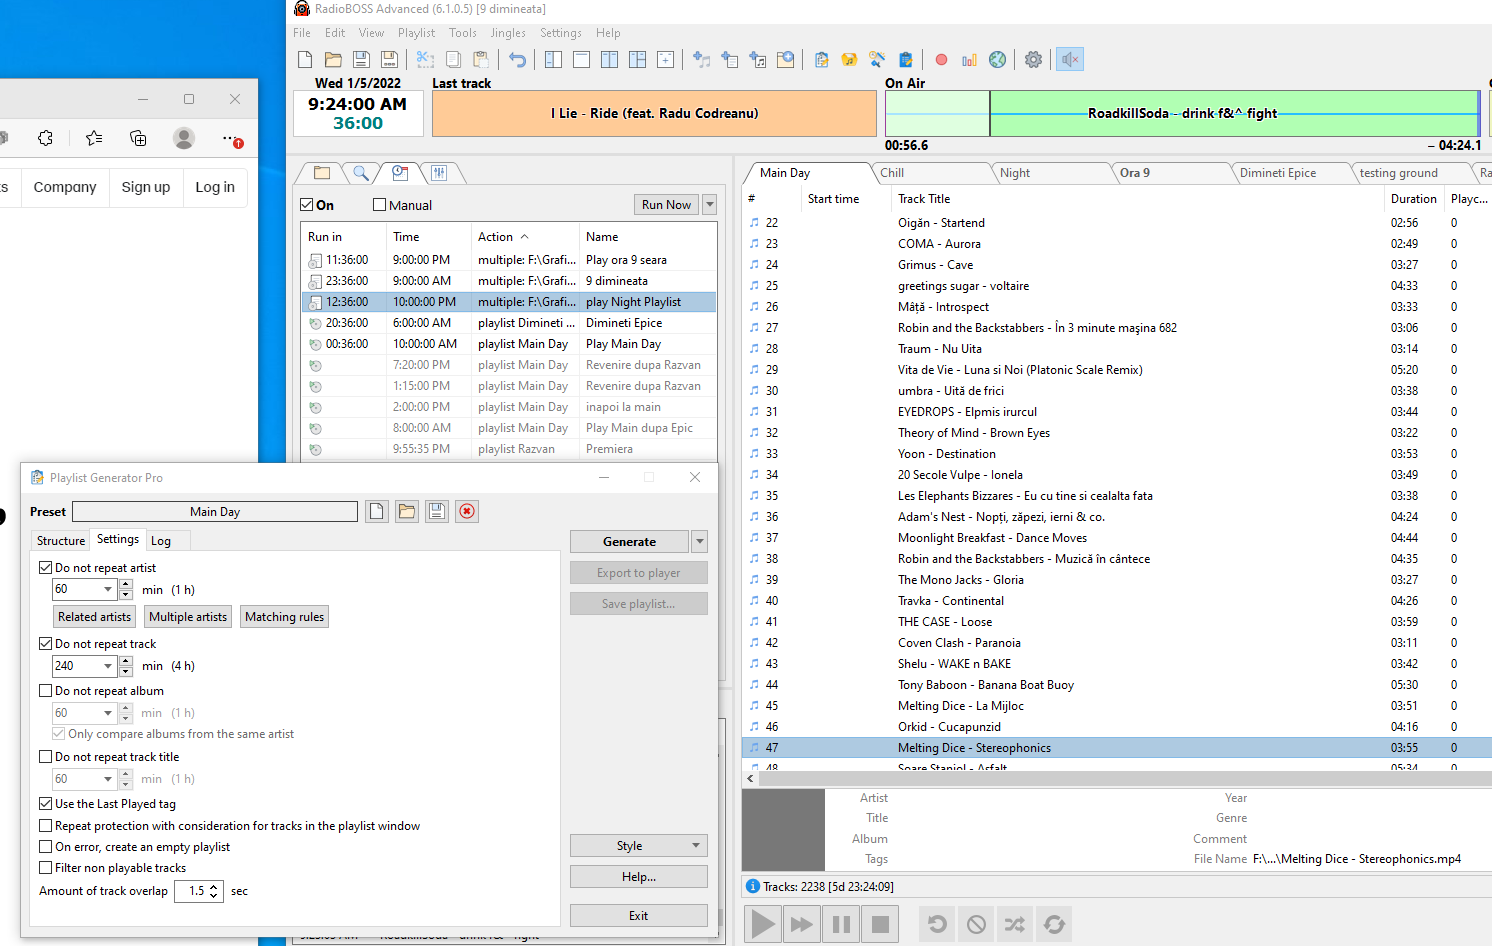Viewport: 1492px width, 946px height.
Task: Uncheck Do not repeat artist
Action: point(46,568)
